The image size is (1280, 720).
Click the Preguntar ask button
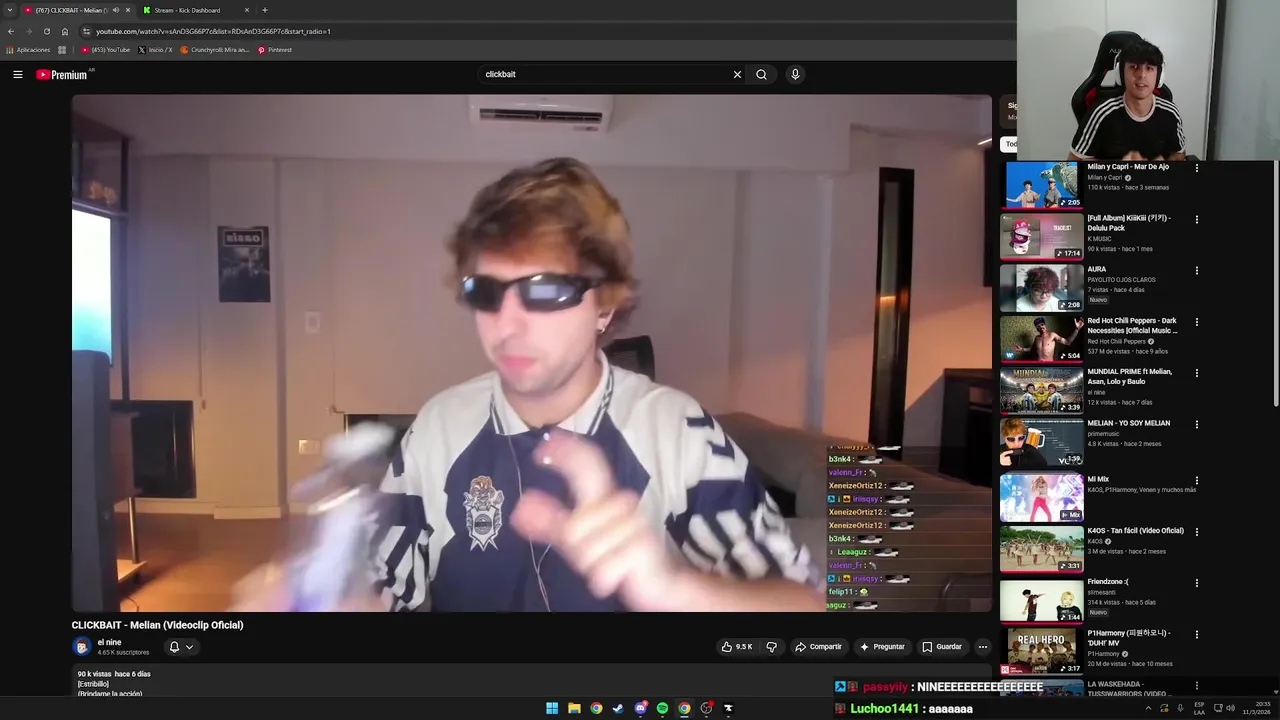click(x=882, y=647)
